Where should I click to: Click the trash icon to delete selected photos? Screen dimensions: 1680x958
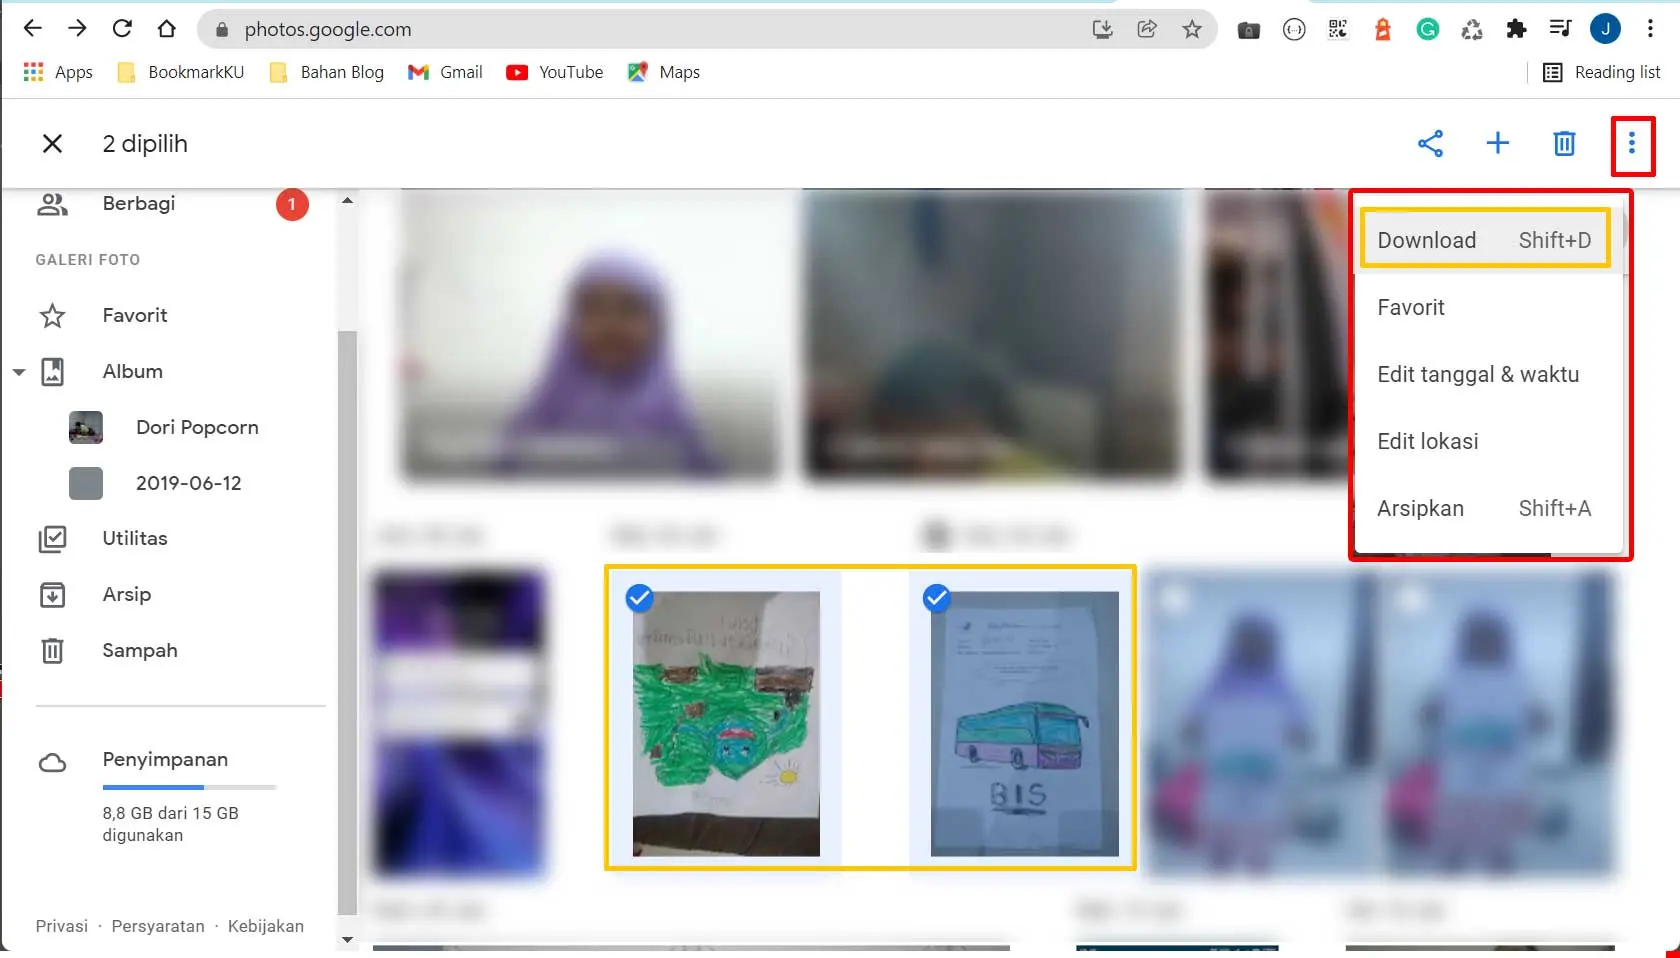(x=1564, y=144)
